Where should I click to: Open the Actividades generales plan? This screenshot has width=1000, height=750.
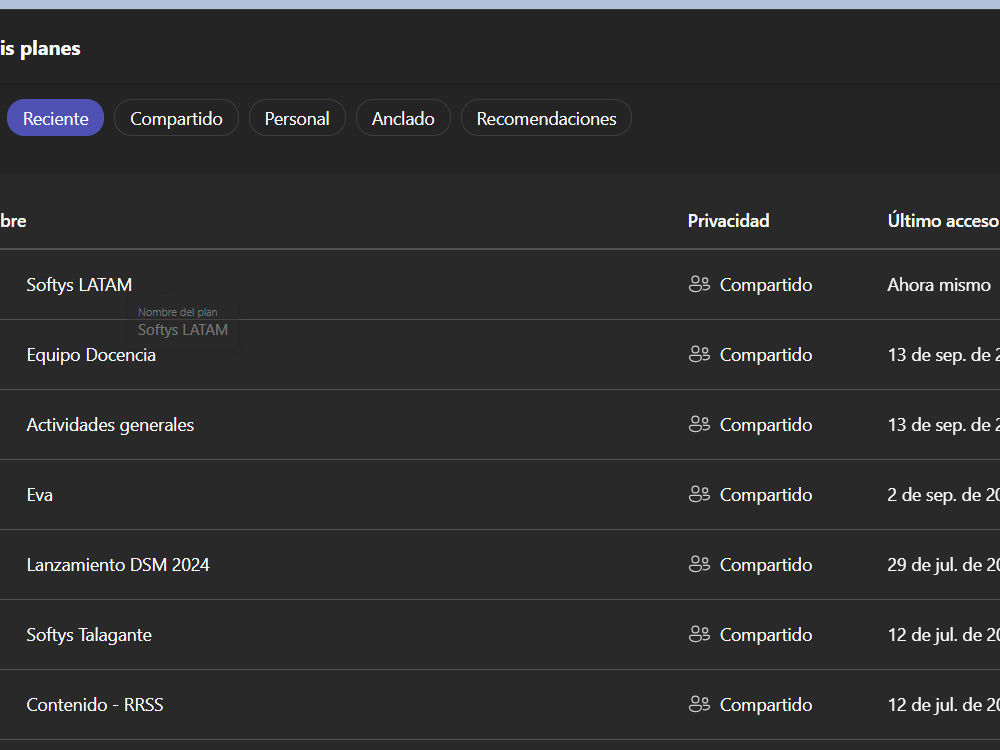point(110,425)
